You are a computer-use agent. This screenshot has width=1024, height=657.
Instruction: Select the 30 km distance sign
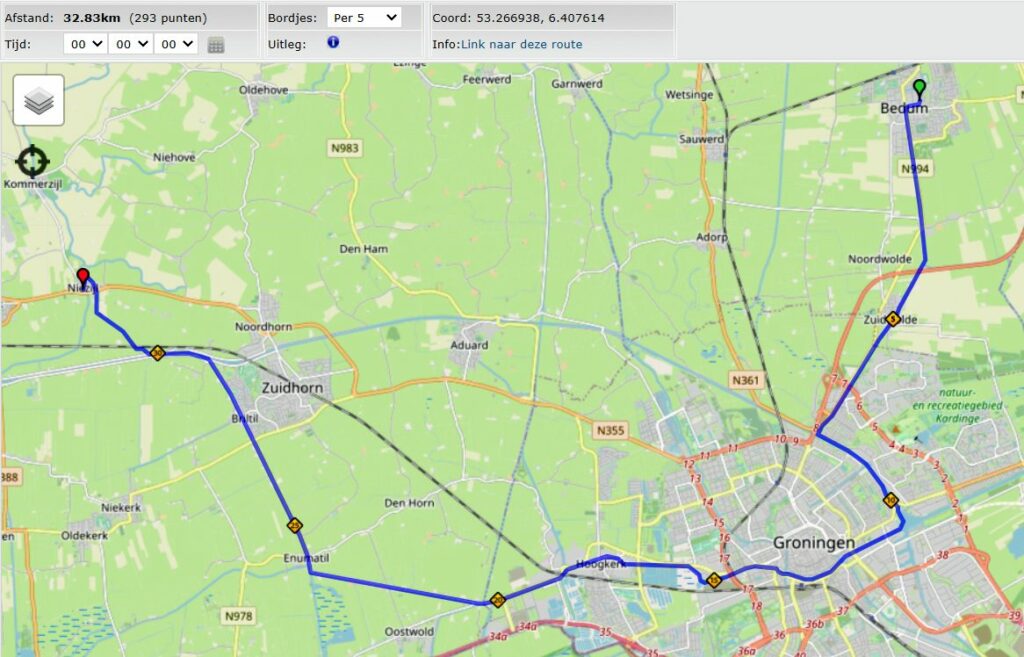[157, 353]
